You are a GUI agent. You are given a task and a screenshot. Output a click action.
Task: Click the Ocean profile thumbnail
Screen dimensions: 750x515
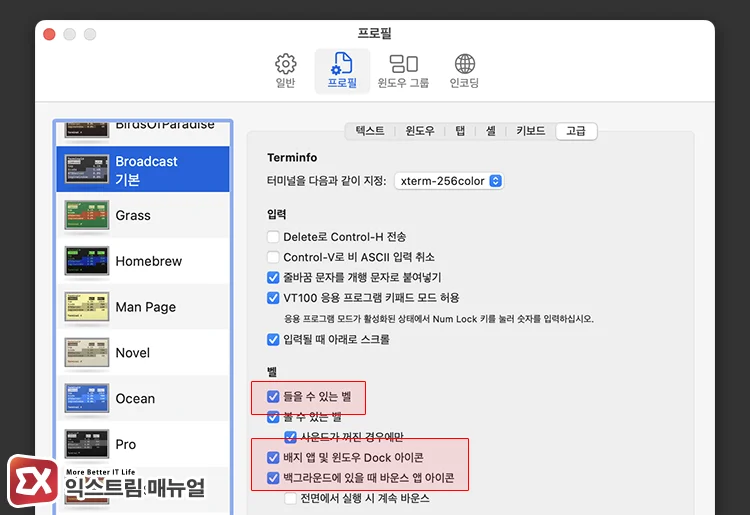(x=87, y=398)
